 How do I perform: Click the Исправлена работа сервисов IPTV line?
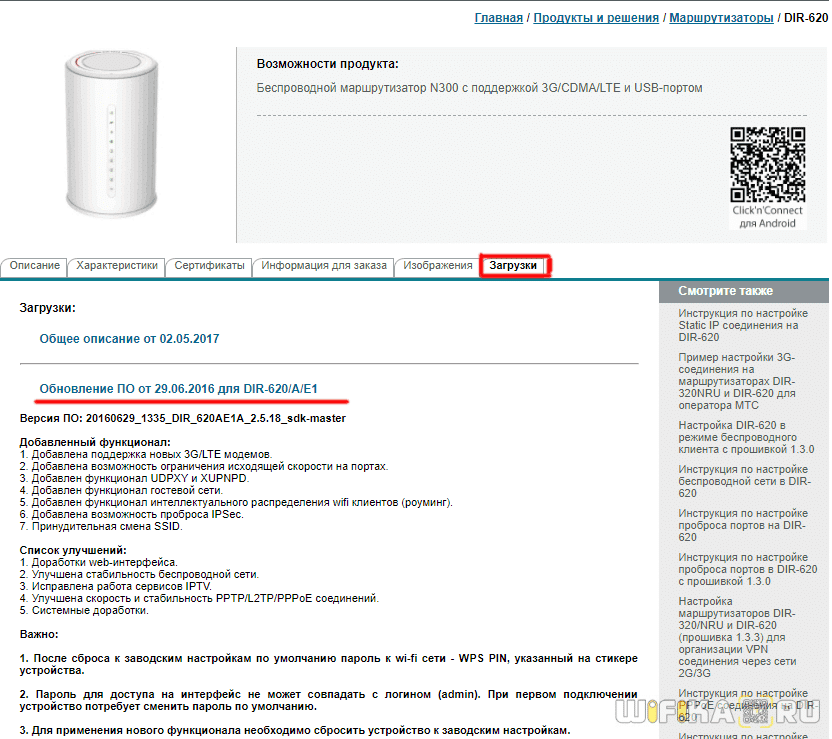tap(116, 586)
